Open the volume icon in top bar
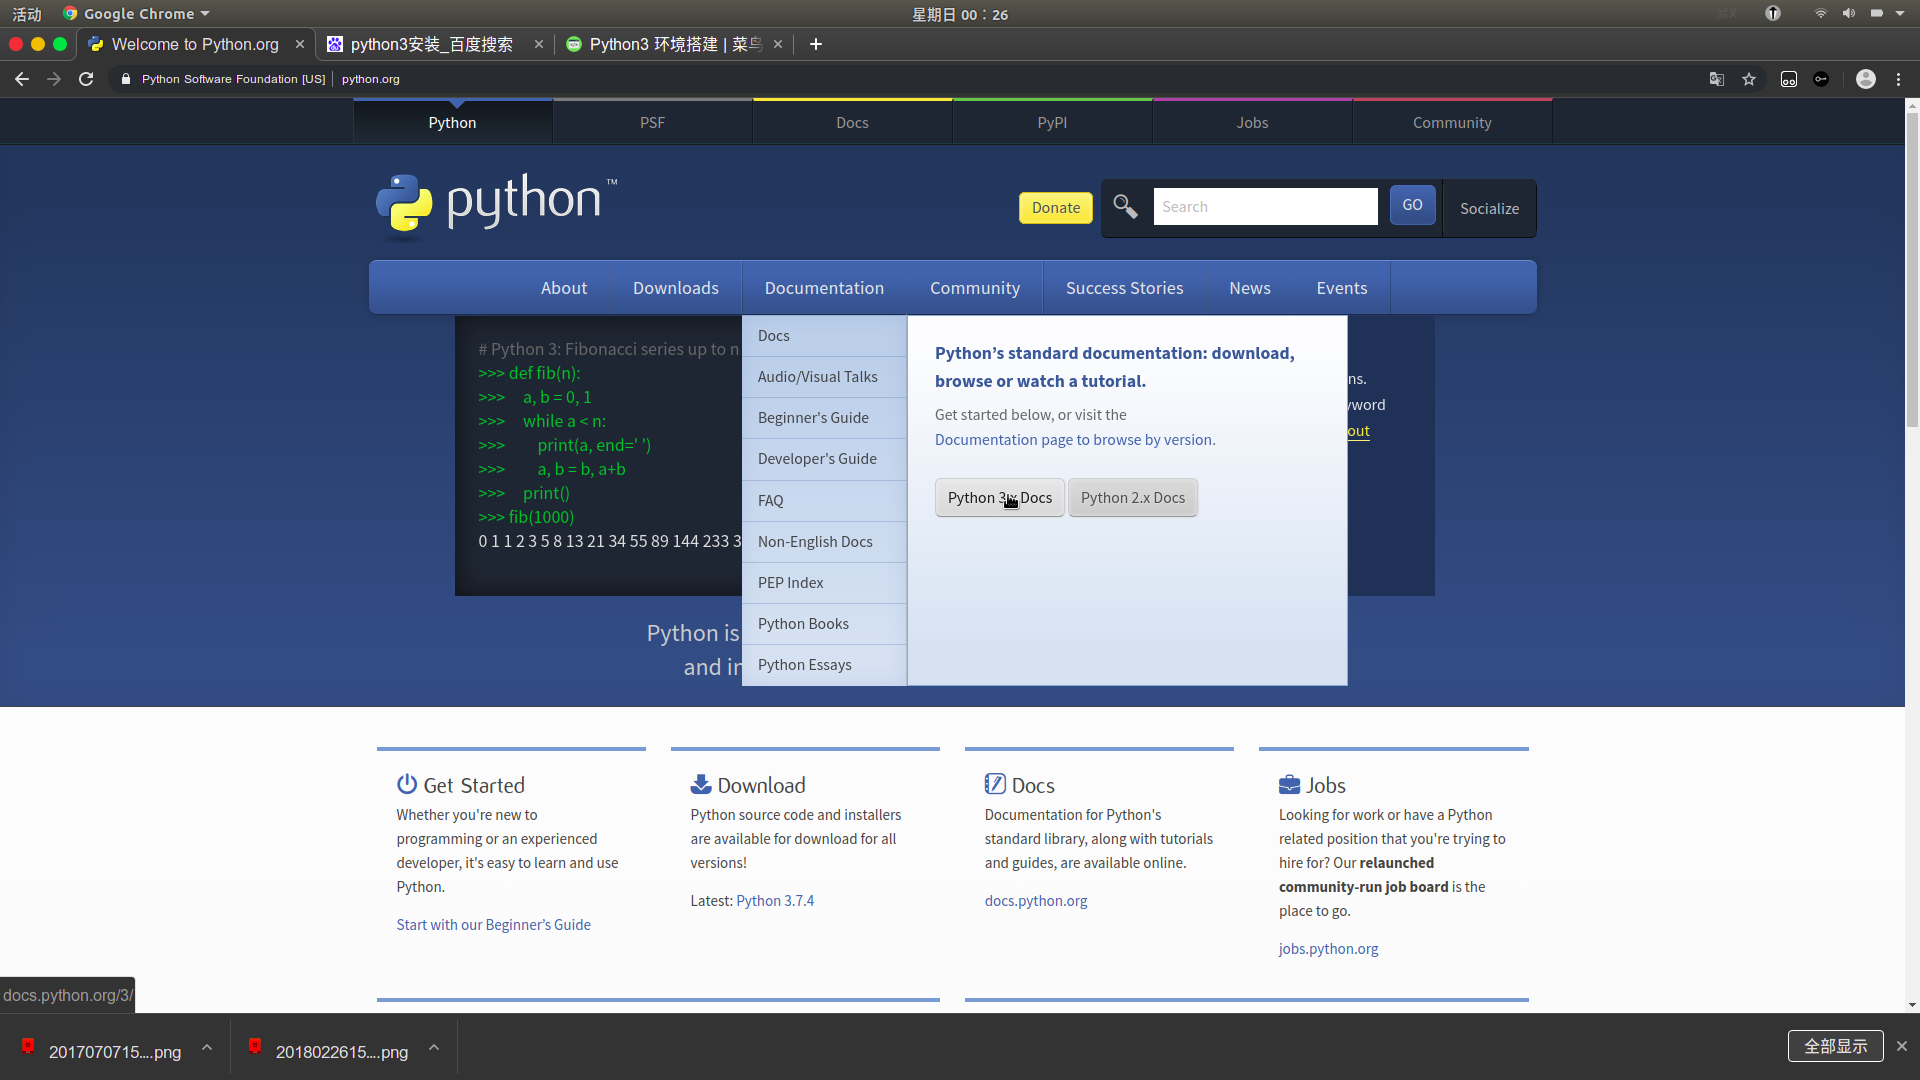 pyautogui.click(x=1849, y=14)
